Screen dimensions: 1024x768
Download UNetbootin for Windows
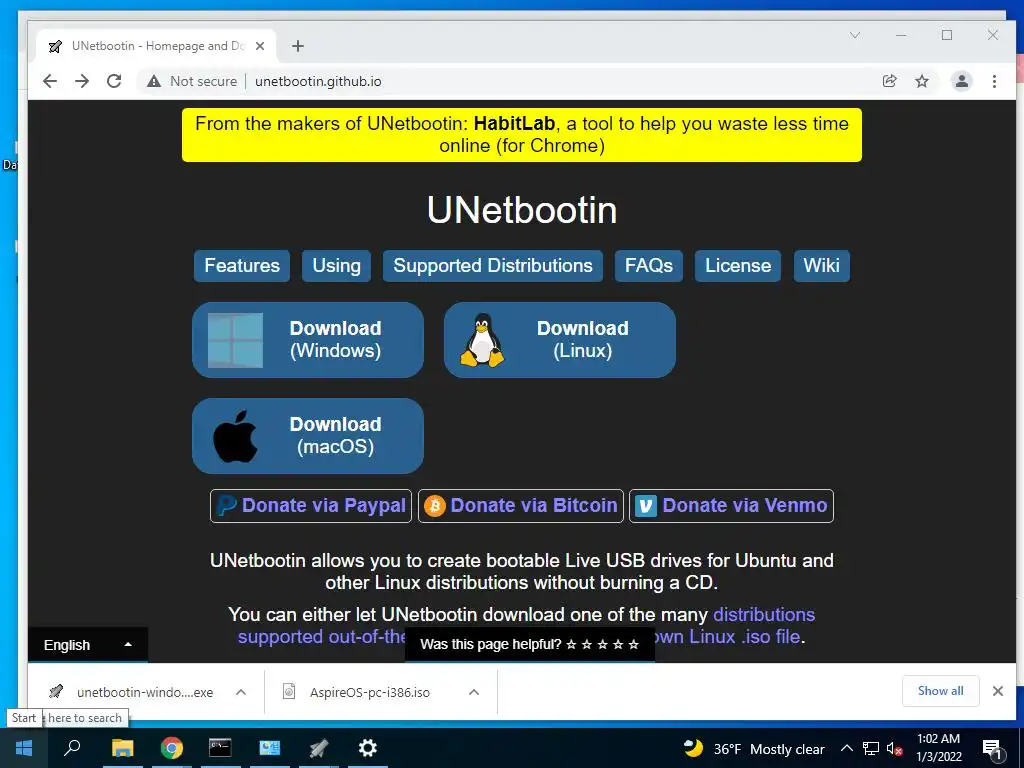(x=308, y=340)
